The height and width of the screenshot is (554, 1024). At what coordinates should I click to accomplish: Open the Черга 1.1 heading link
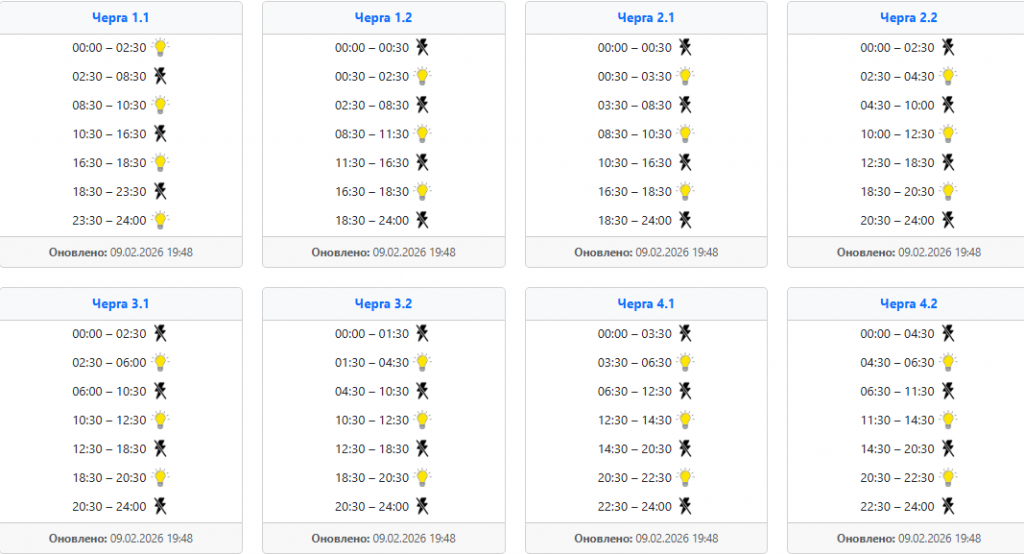click(121, 18)
